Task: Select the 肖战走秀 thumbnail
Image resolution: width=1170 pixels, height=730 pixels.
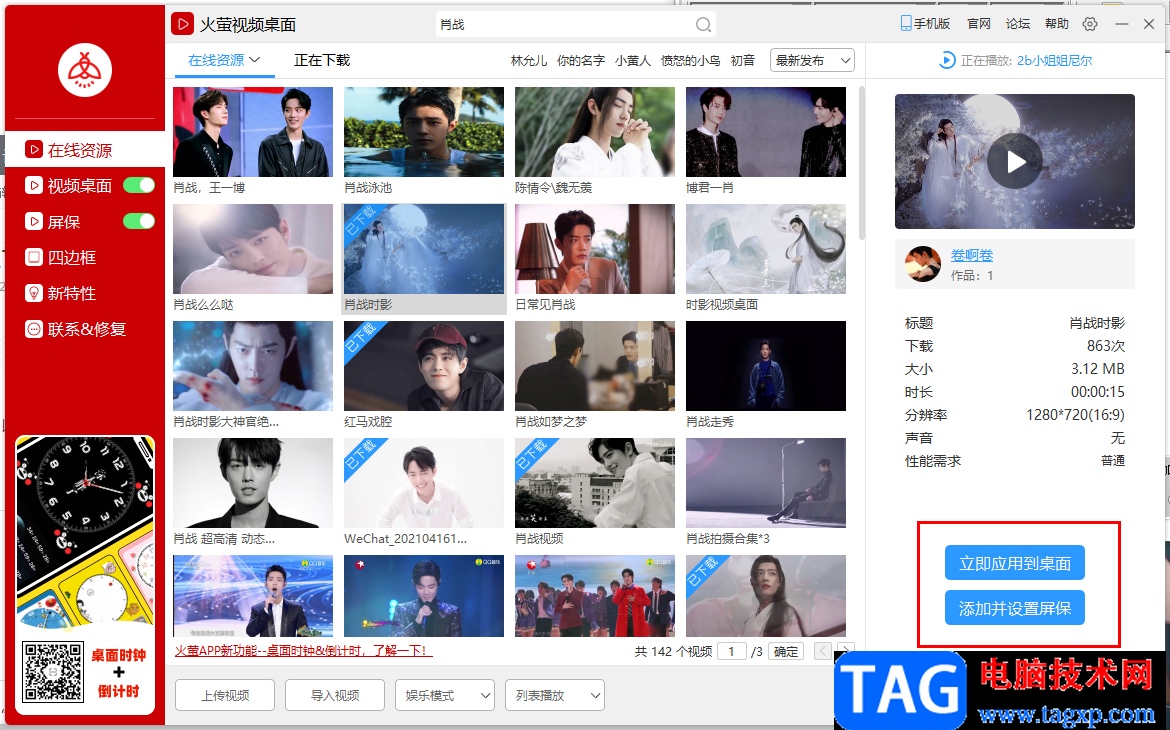Action: (x=766, y=366)
